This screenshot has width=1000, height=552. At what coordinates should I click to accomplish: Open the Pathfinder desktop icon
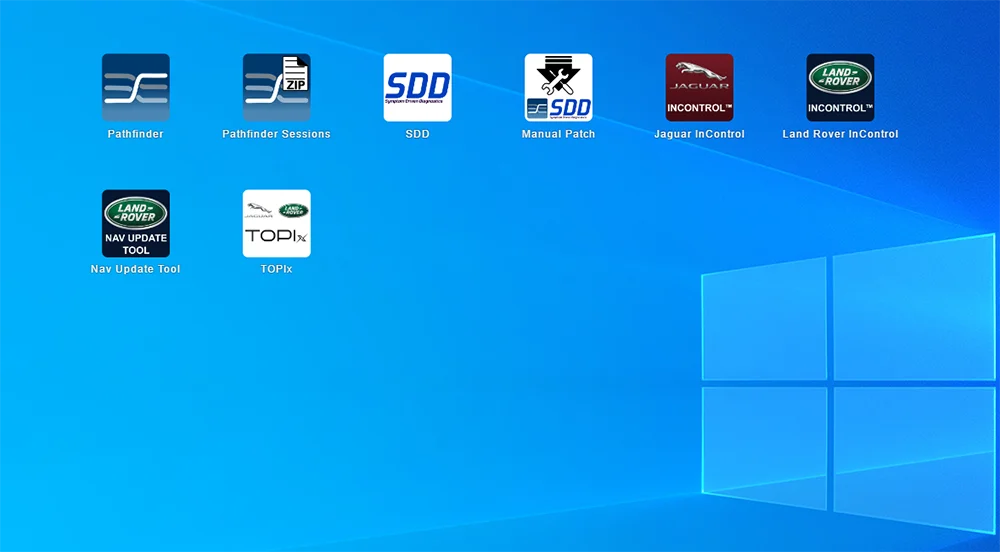click(136, 87)
